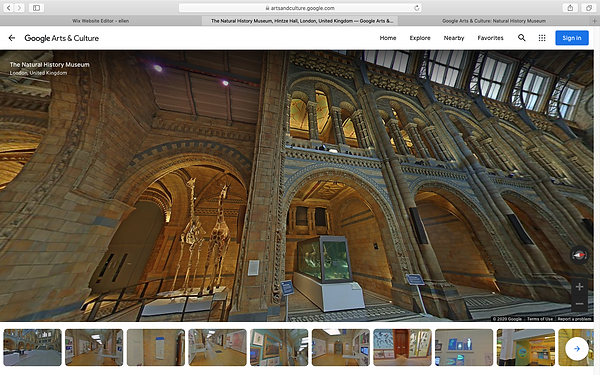
Task: Open the Explore menu item
Action: (x=420, y=38)
